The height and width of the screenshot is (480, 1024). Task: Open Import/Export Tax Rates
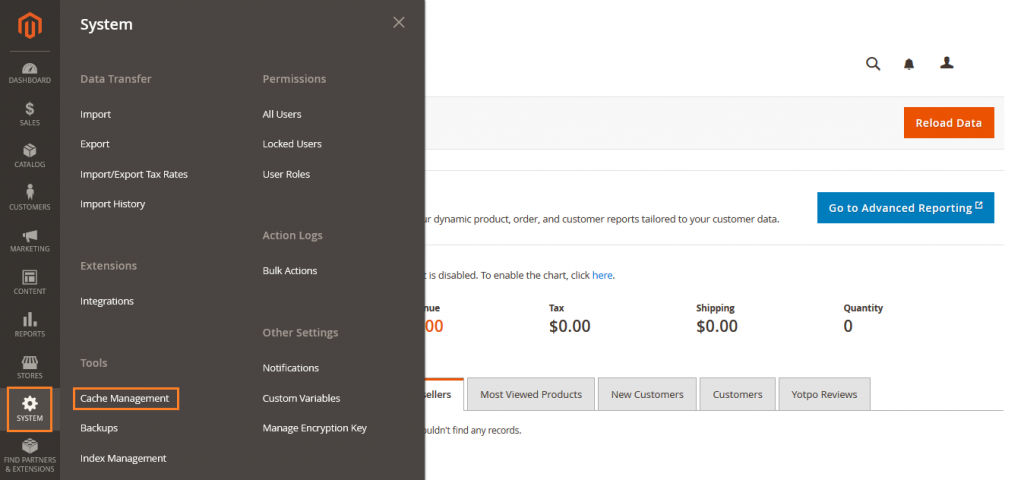pyautogui.click(x=134, y=174)
